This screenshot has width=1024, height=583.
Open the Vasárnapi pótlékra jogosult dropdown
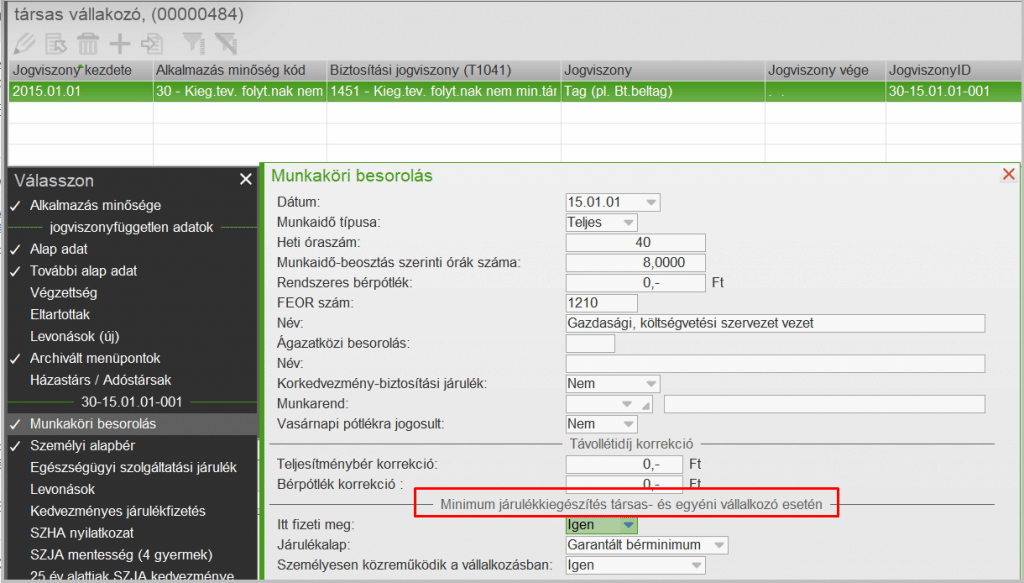tap(627, 424)
